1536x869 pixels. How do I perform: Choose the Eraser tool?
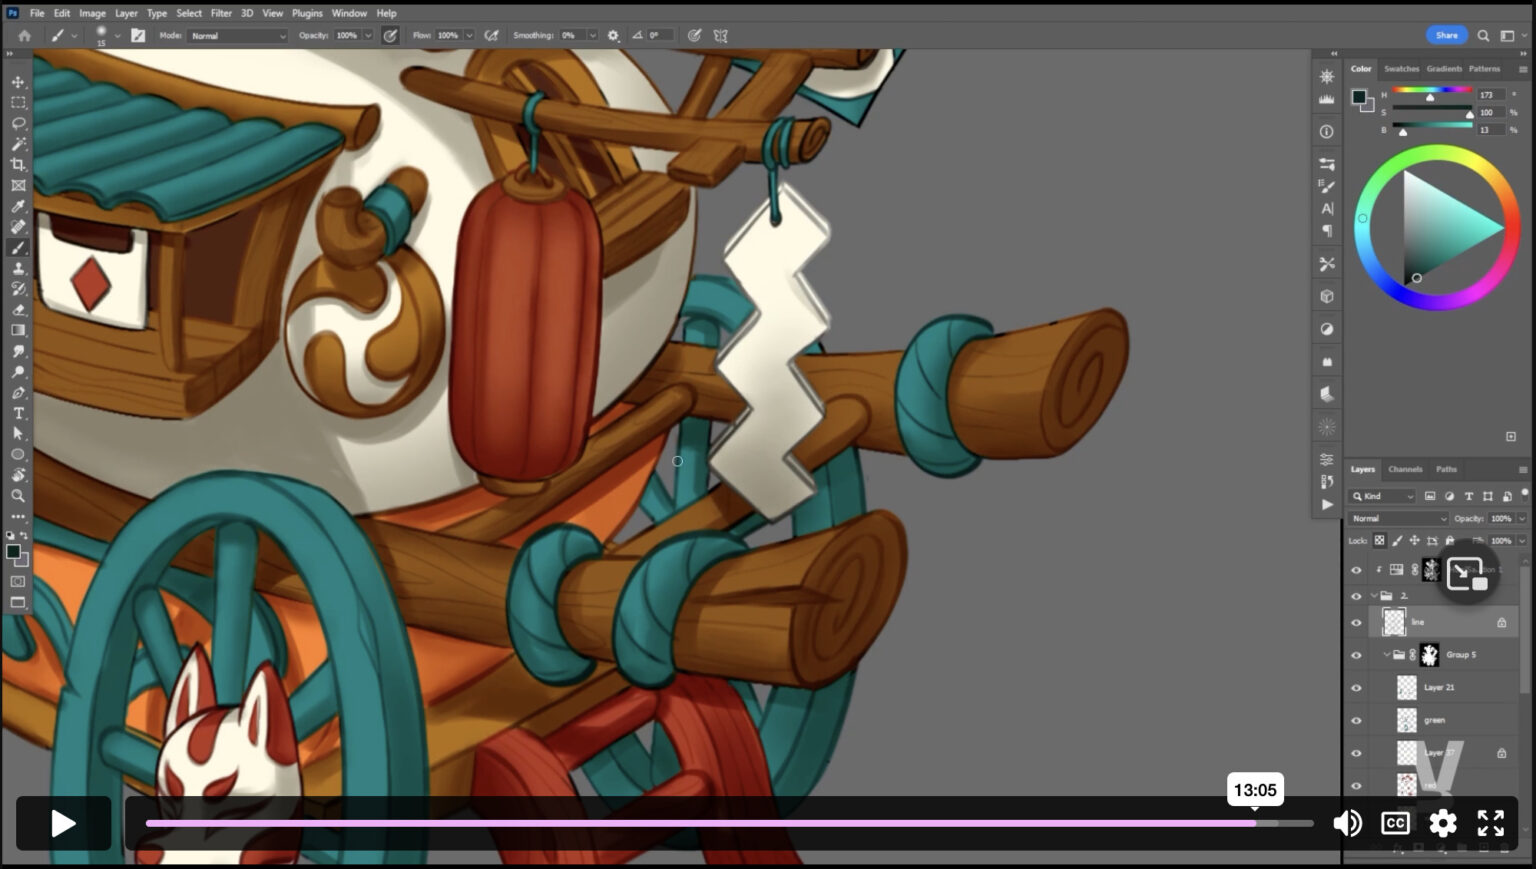click(x=18, y=310)
